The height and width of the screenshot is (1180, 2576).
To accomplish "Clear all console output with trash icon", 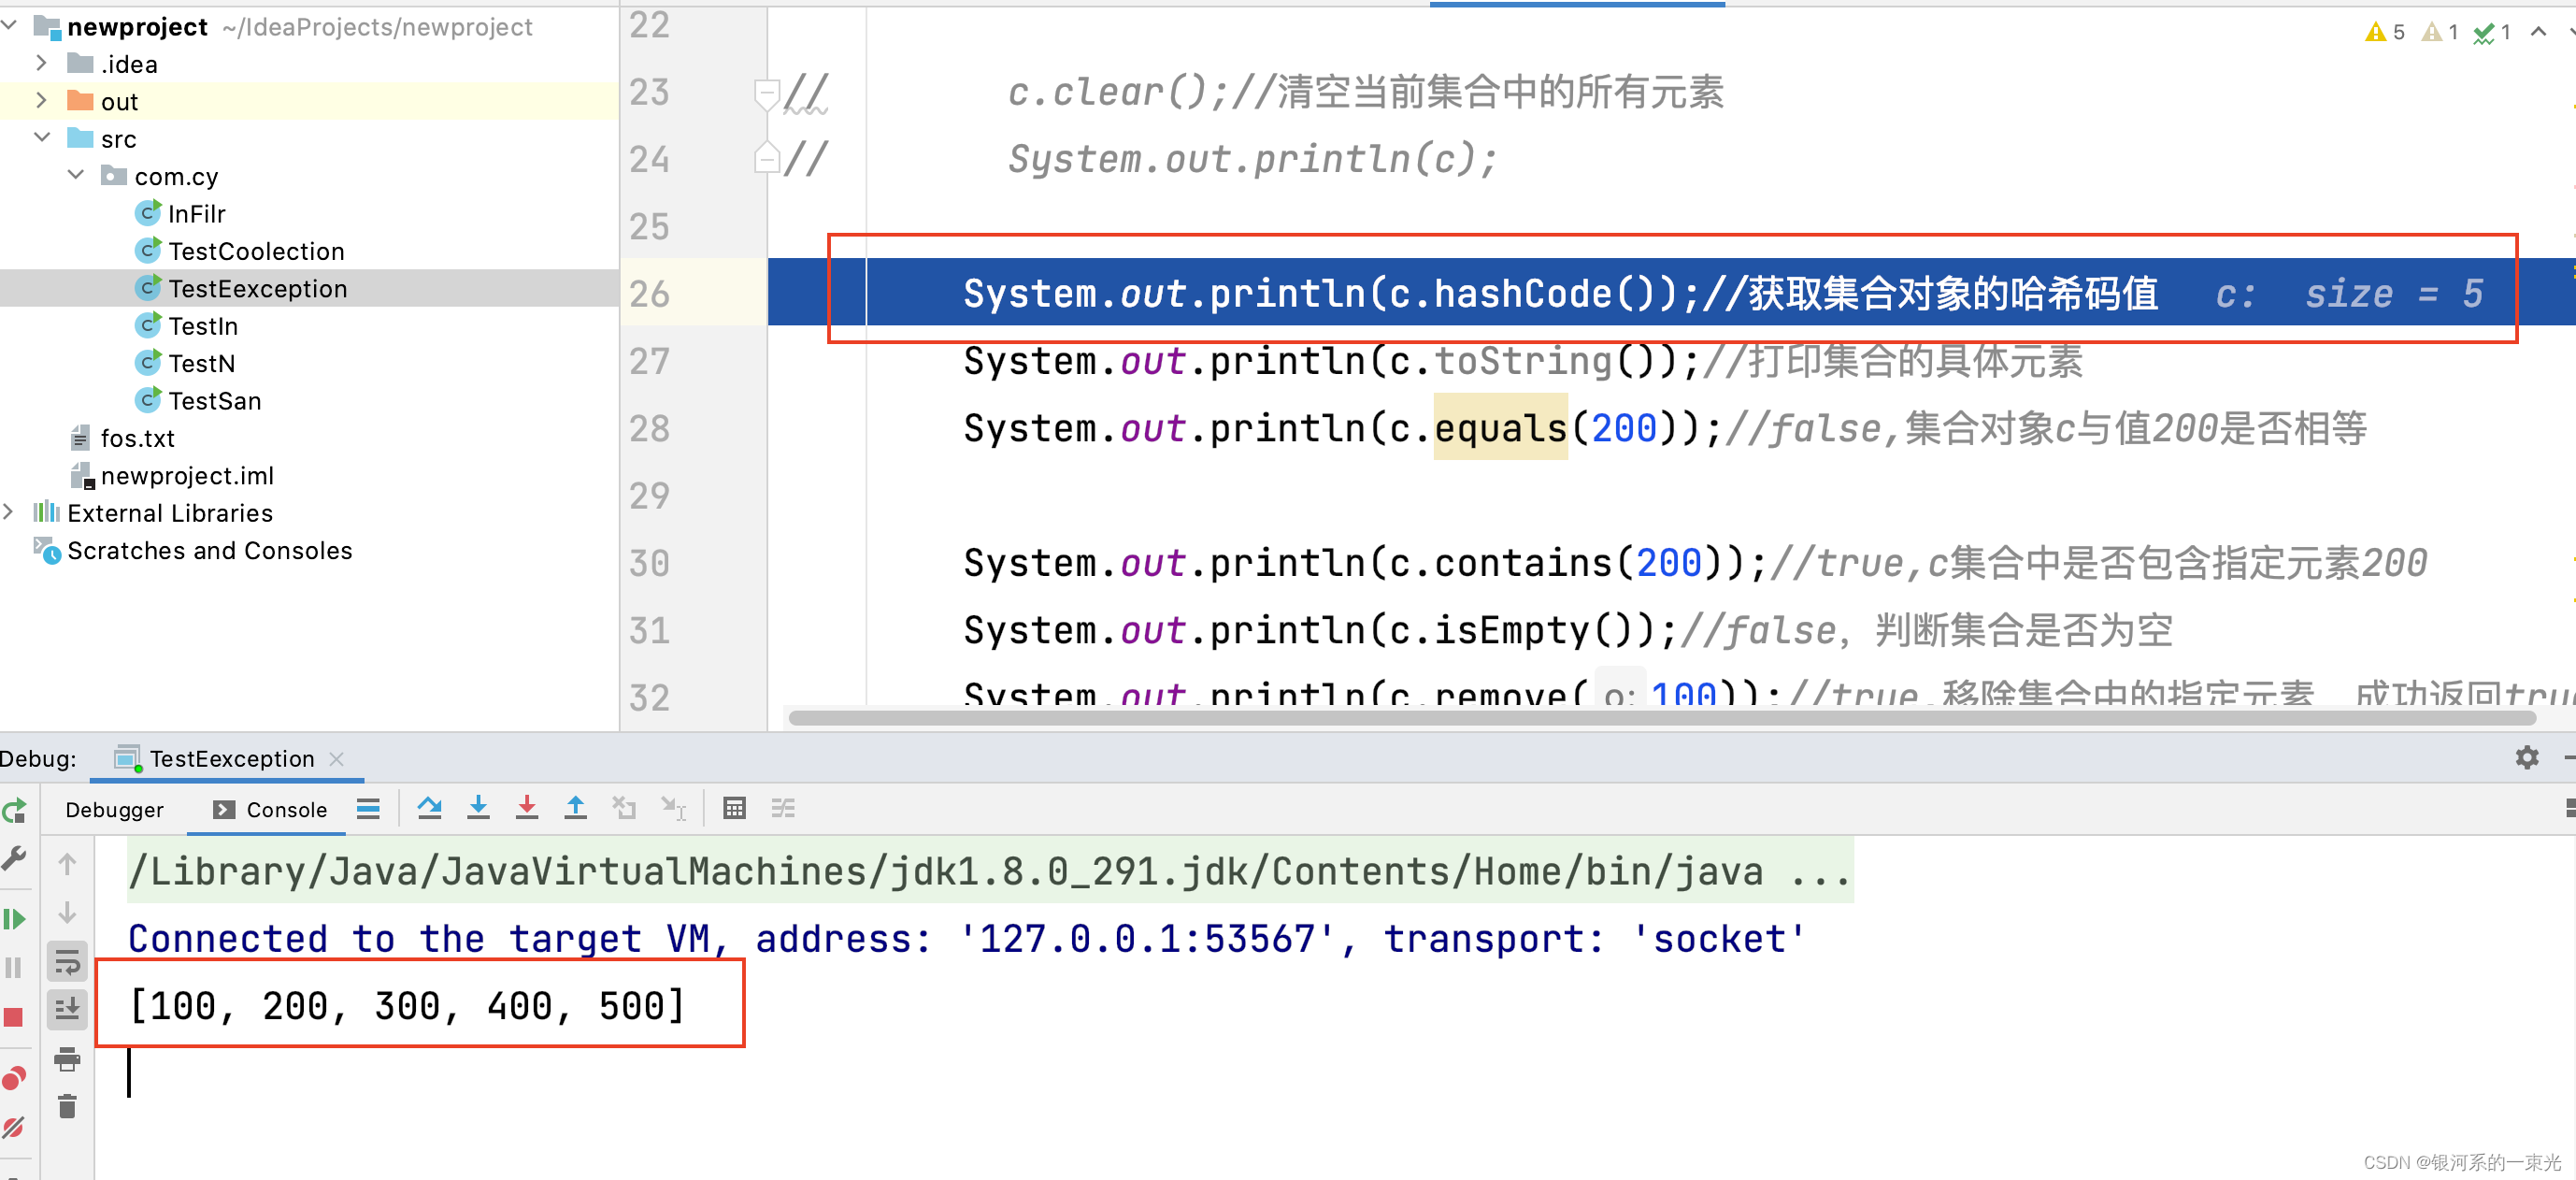I will click(x=67, y=1106).
